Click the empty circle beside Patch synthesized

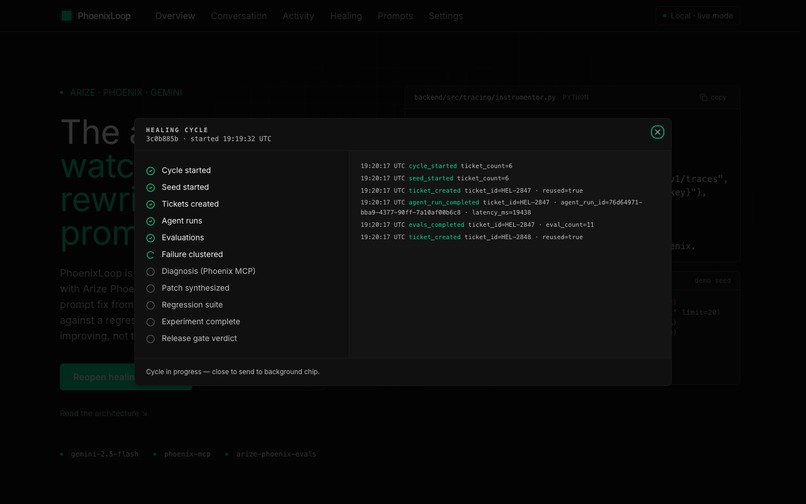tap(151, 289)
